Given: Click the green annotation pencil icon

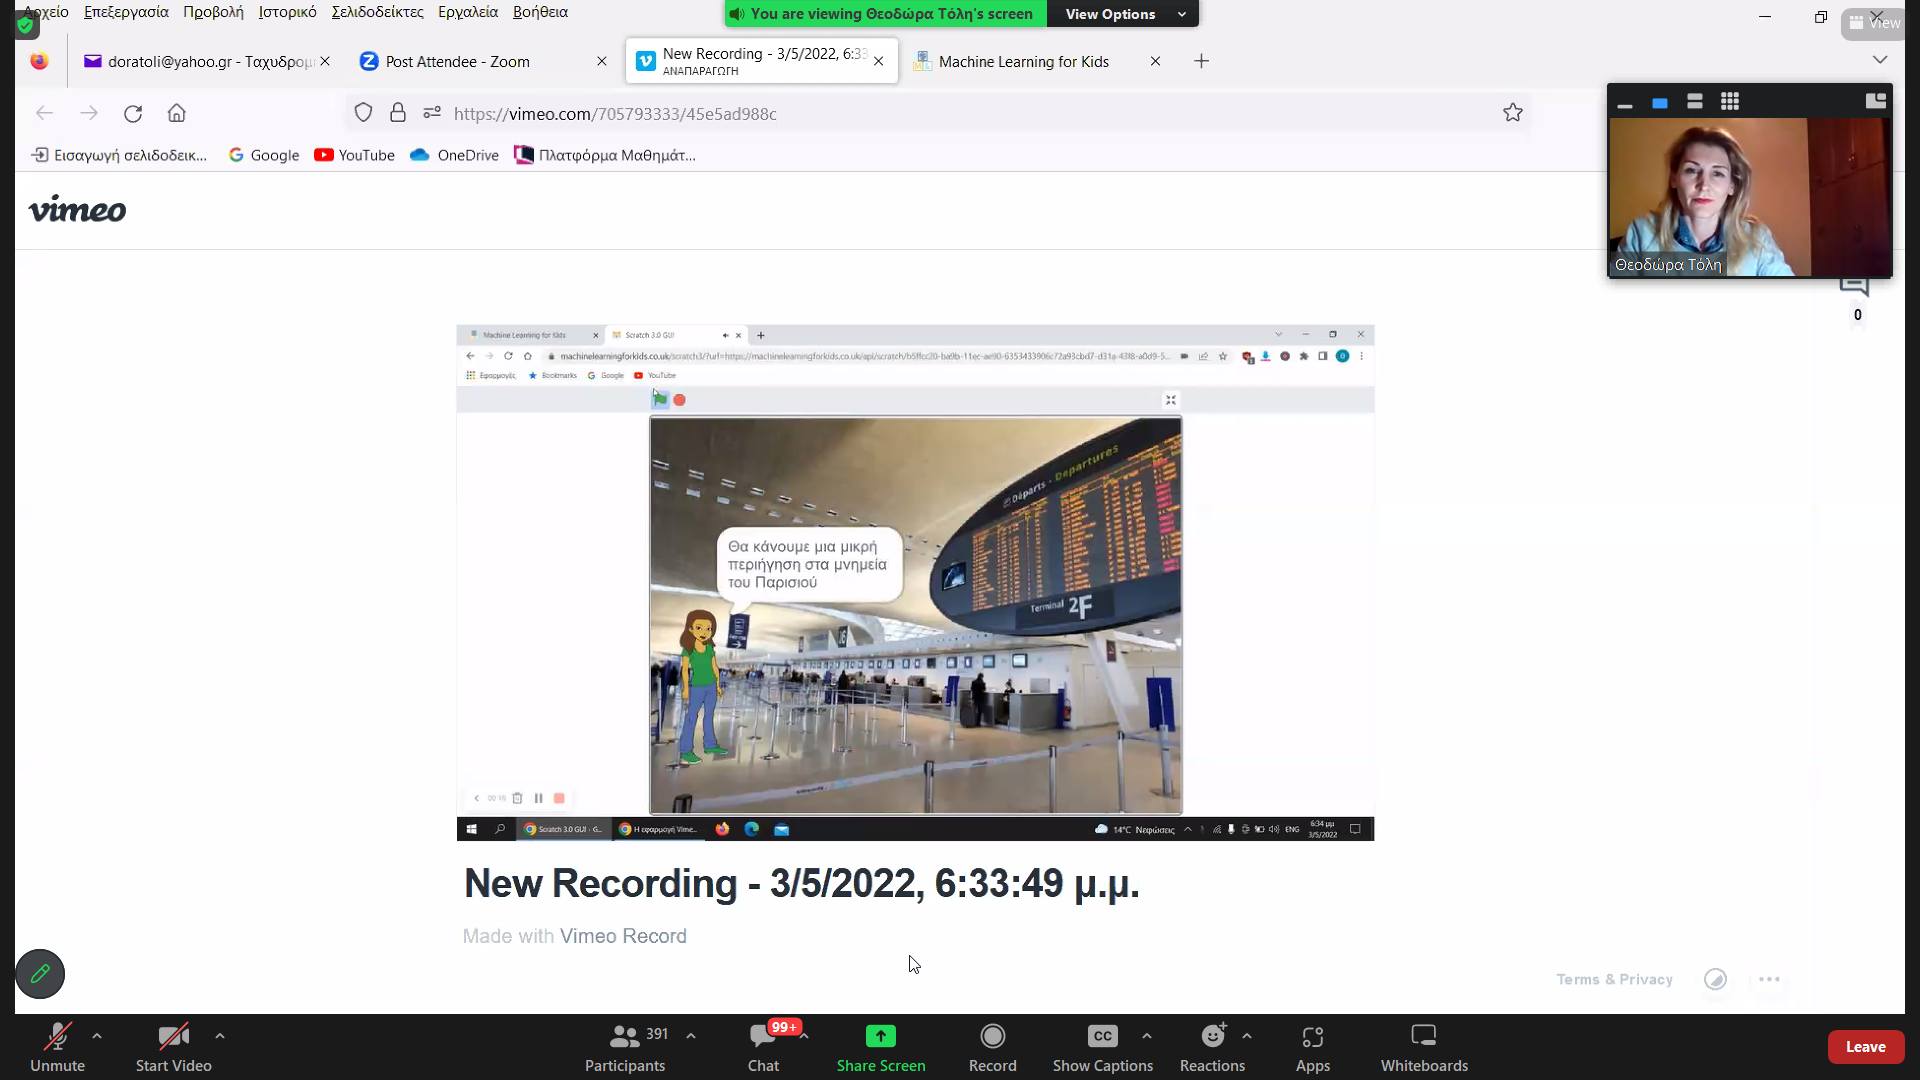Looking at the screenshot, I should (40, 973).
